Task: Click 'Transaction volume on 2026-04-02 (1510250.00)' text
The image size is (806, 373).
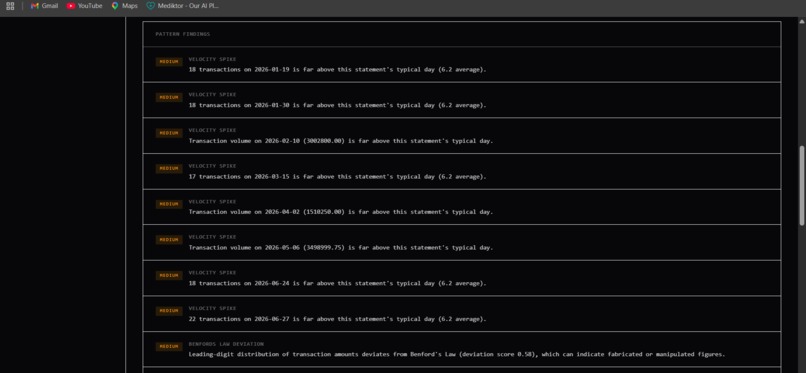Action: (340, 212)
